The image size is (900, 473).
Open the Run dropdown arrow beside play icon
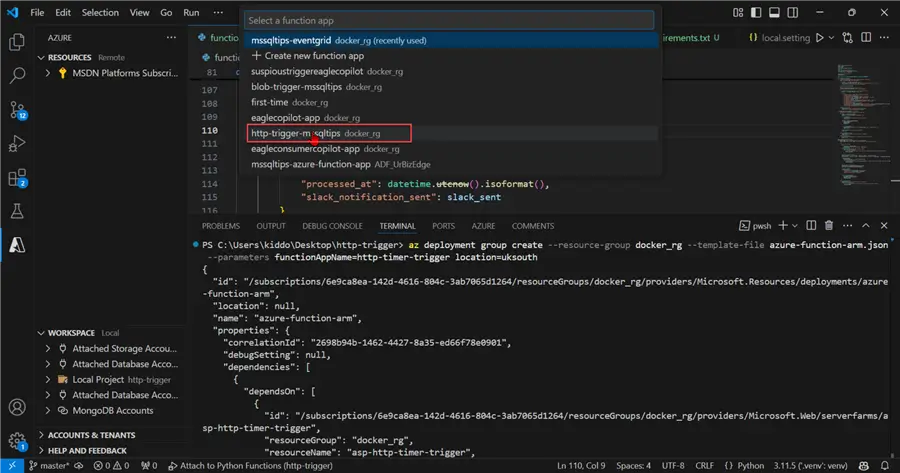(831, 38)
